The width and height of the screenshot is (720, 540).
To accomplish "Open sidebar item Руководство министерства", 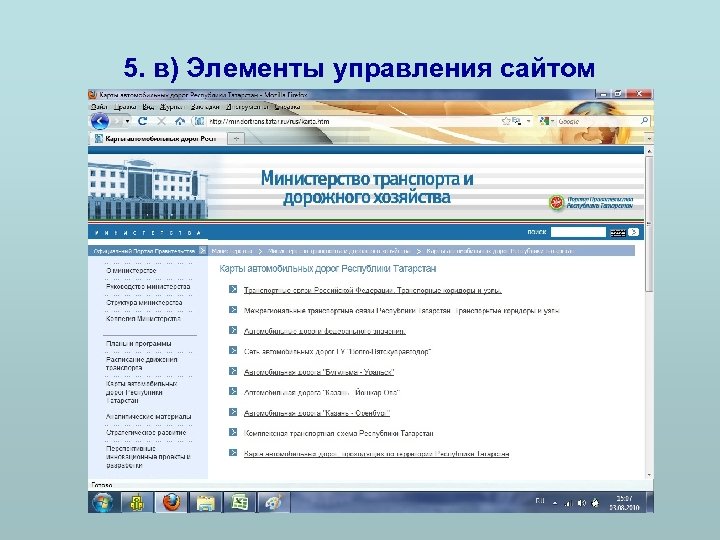I will click(x=148, y=286).
